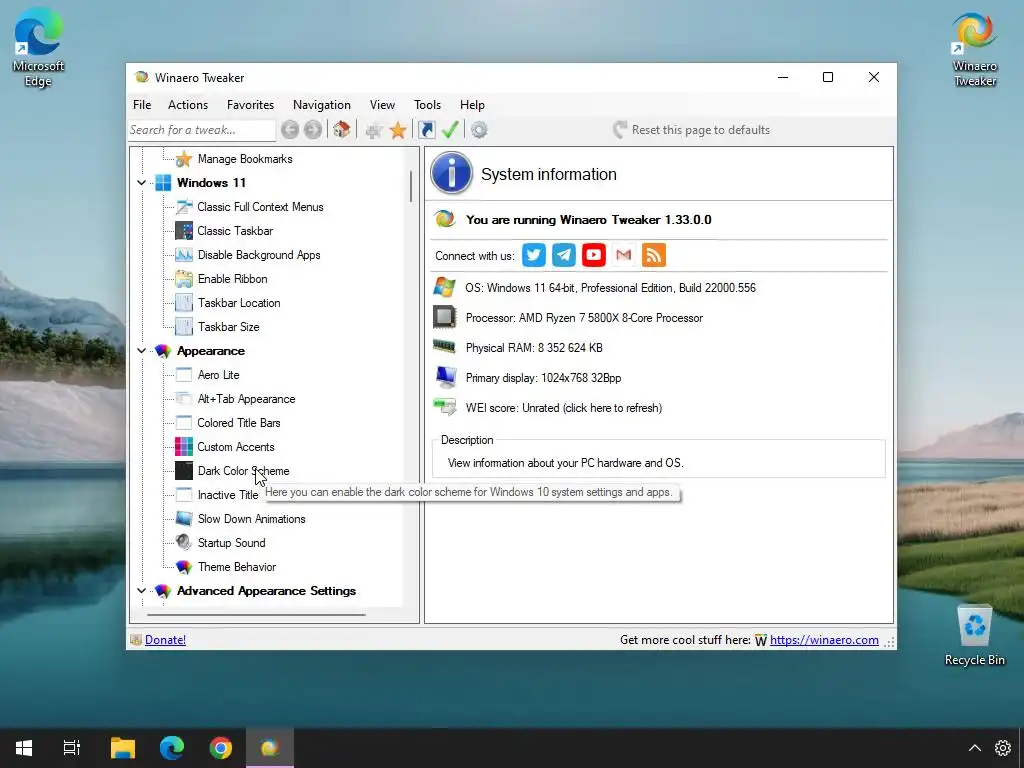Open the Tools menu
Image resolution: width=1024 pixels, height=768 pixels.
point(427,104)
